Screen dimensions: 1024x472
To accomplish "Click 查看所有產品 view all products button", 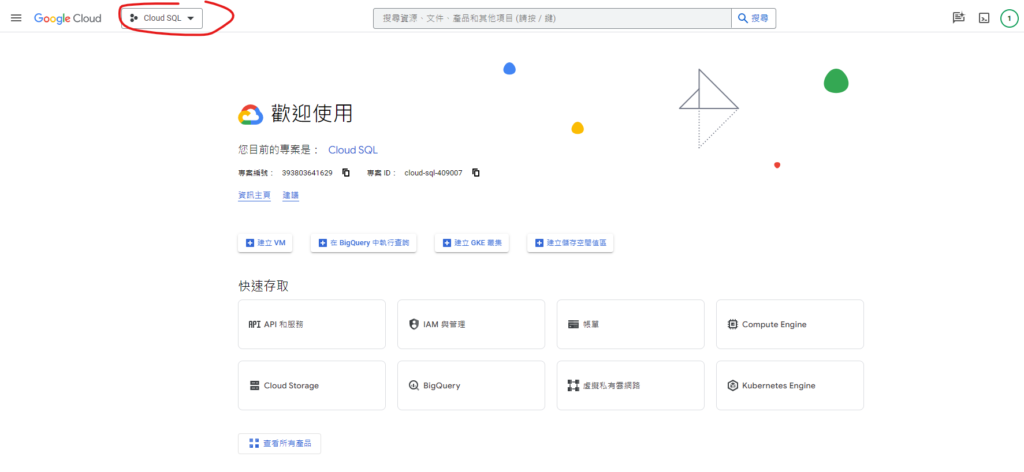I will point(279,443).
